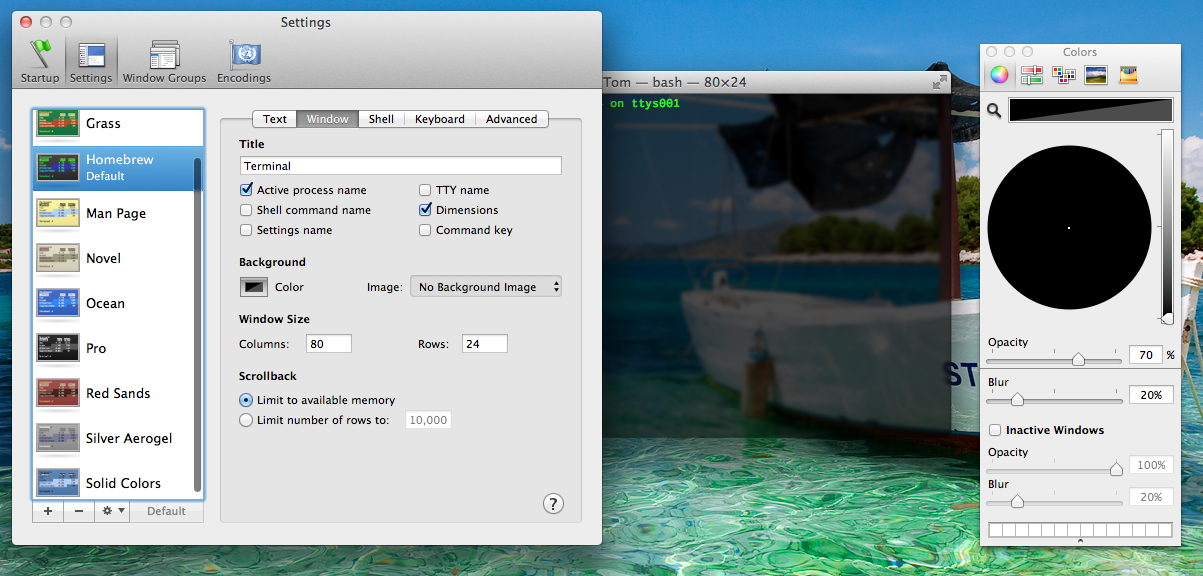Image resolution: width=1203 pixels, height=576 pixels.
Task: Switch to the Window tab
Action: click(x=327, y=119)
